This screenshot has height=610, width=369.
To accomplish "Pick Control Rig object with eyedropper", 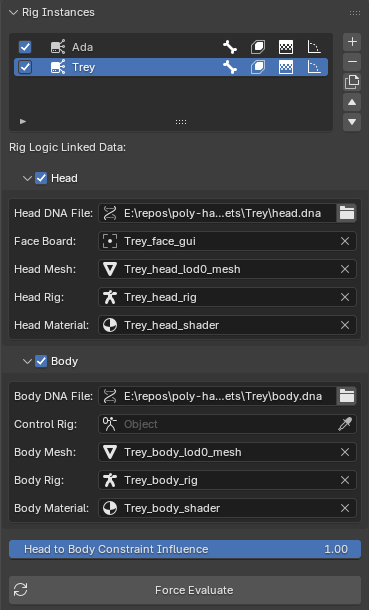I will [345, 424].
